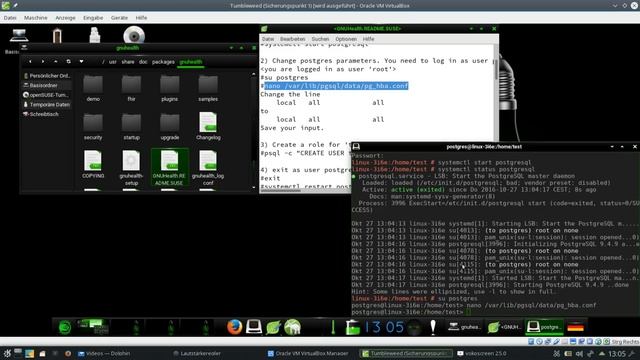Image resolution: width=640 pixels, height=360 pixels.
Task: Click highlighted nano pg_hba.conf line in README
Action: click(336, 86)
